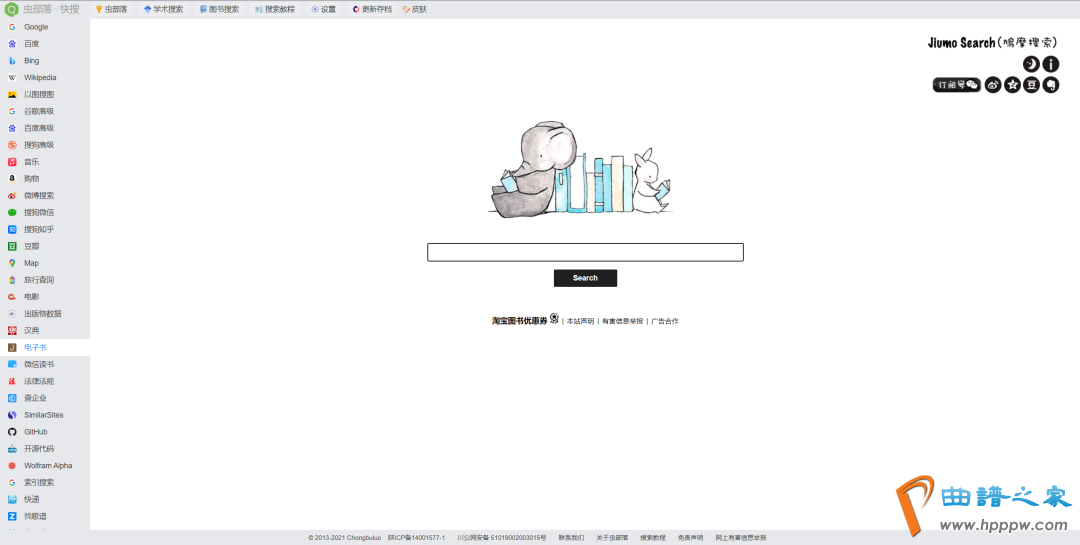
Task: Open the Weibo icon in top right
Action: coord(993,85)
